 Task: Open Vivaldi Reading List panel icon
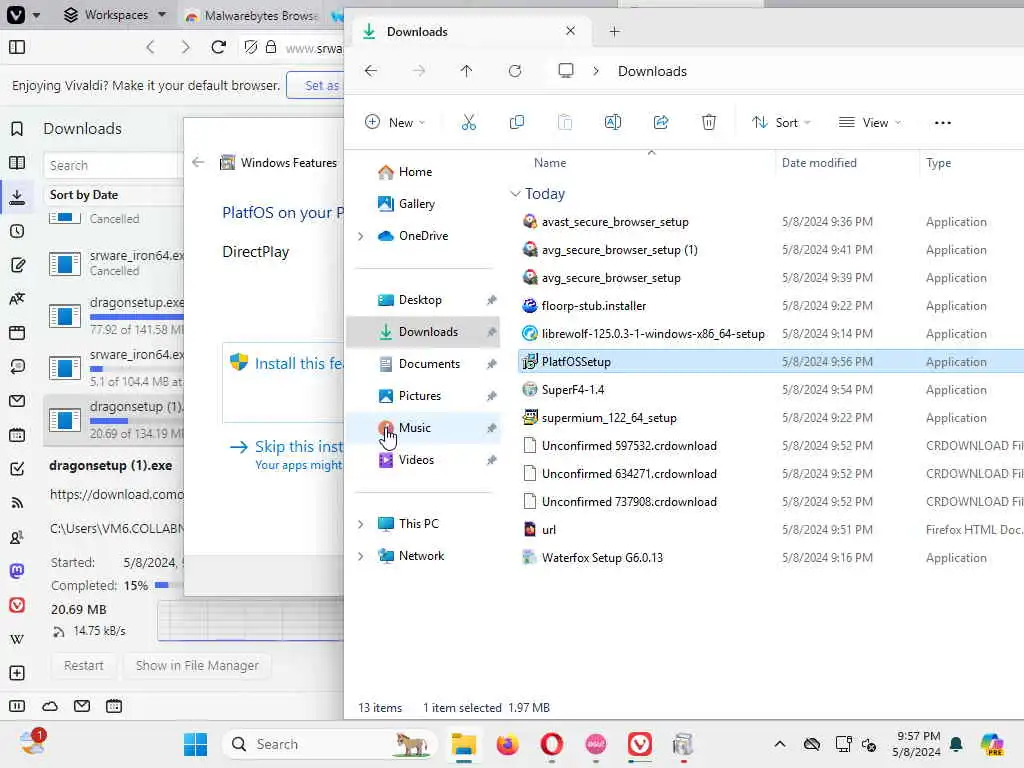pos(18,163)
